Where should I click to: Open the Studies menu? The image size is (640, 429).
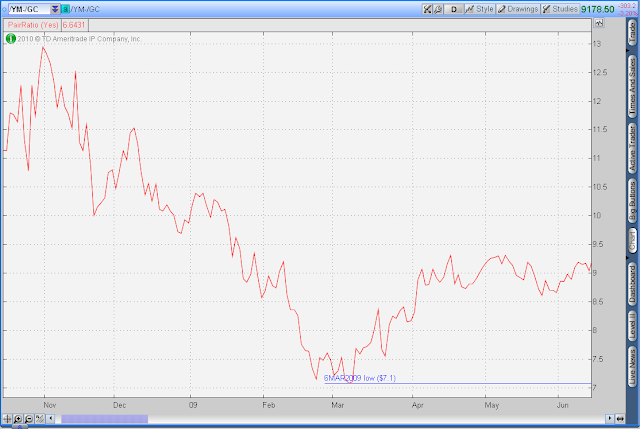(560, 9)
